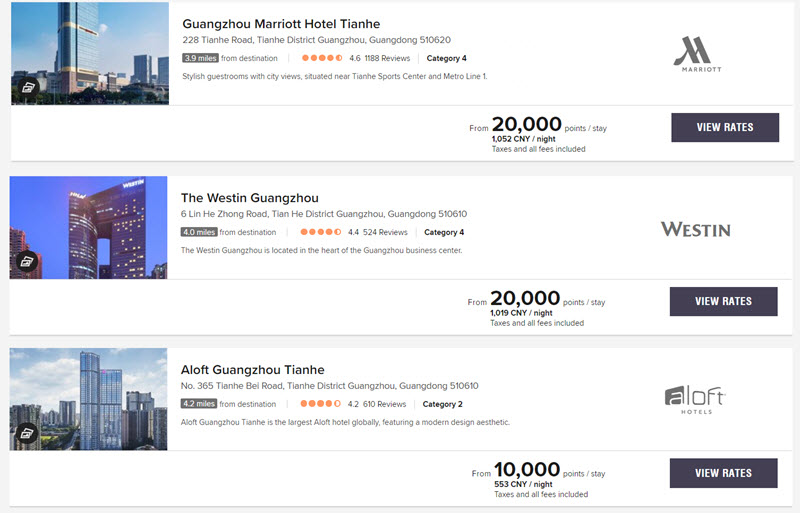Open 524 Reviews for The Westin

pyautogui.click(x=385, y=232)
